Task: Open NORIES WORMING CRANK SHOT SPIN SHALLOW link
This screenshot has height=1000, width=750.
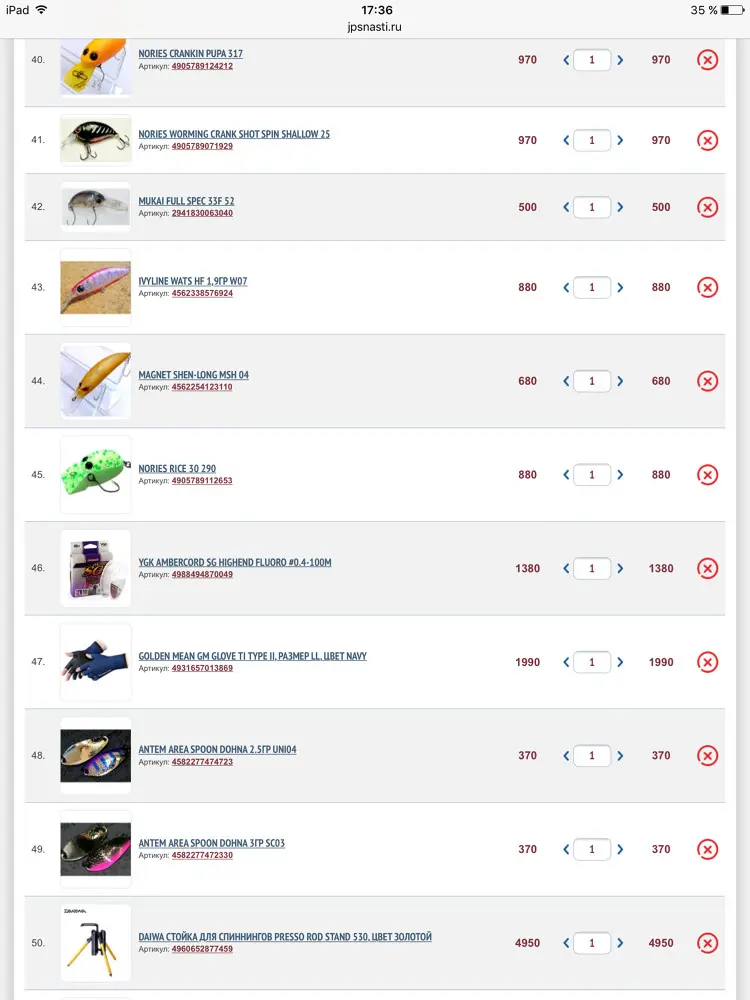Action: [x=234, y=134]
